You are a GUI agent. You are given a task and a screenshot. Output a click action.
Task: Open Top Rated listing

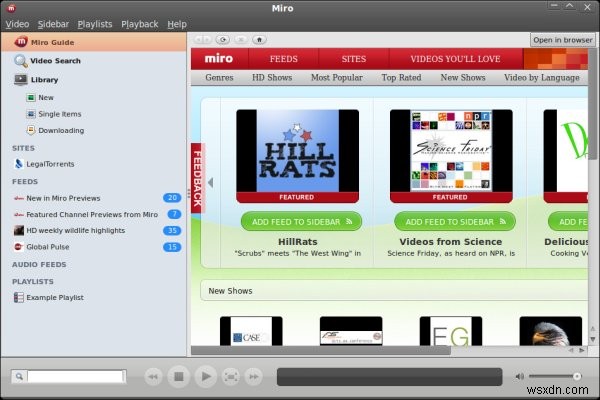[401, 78]
